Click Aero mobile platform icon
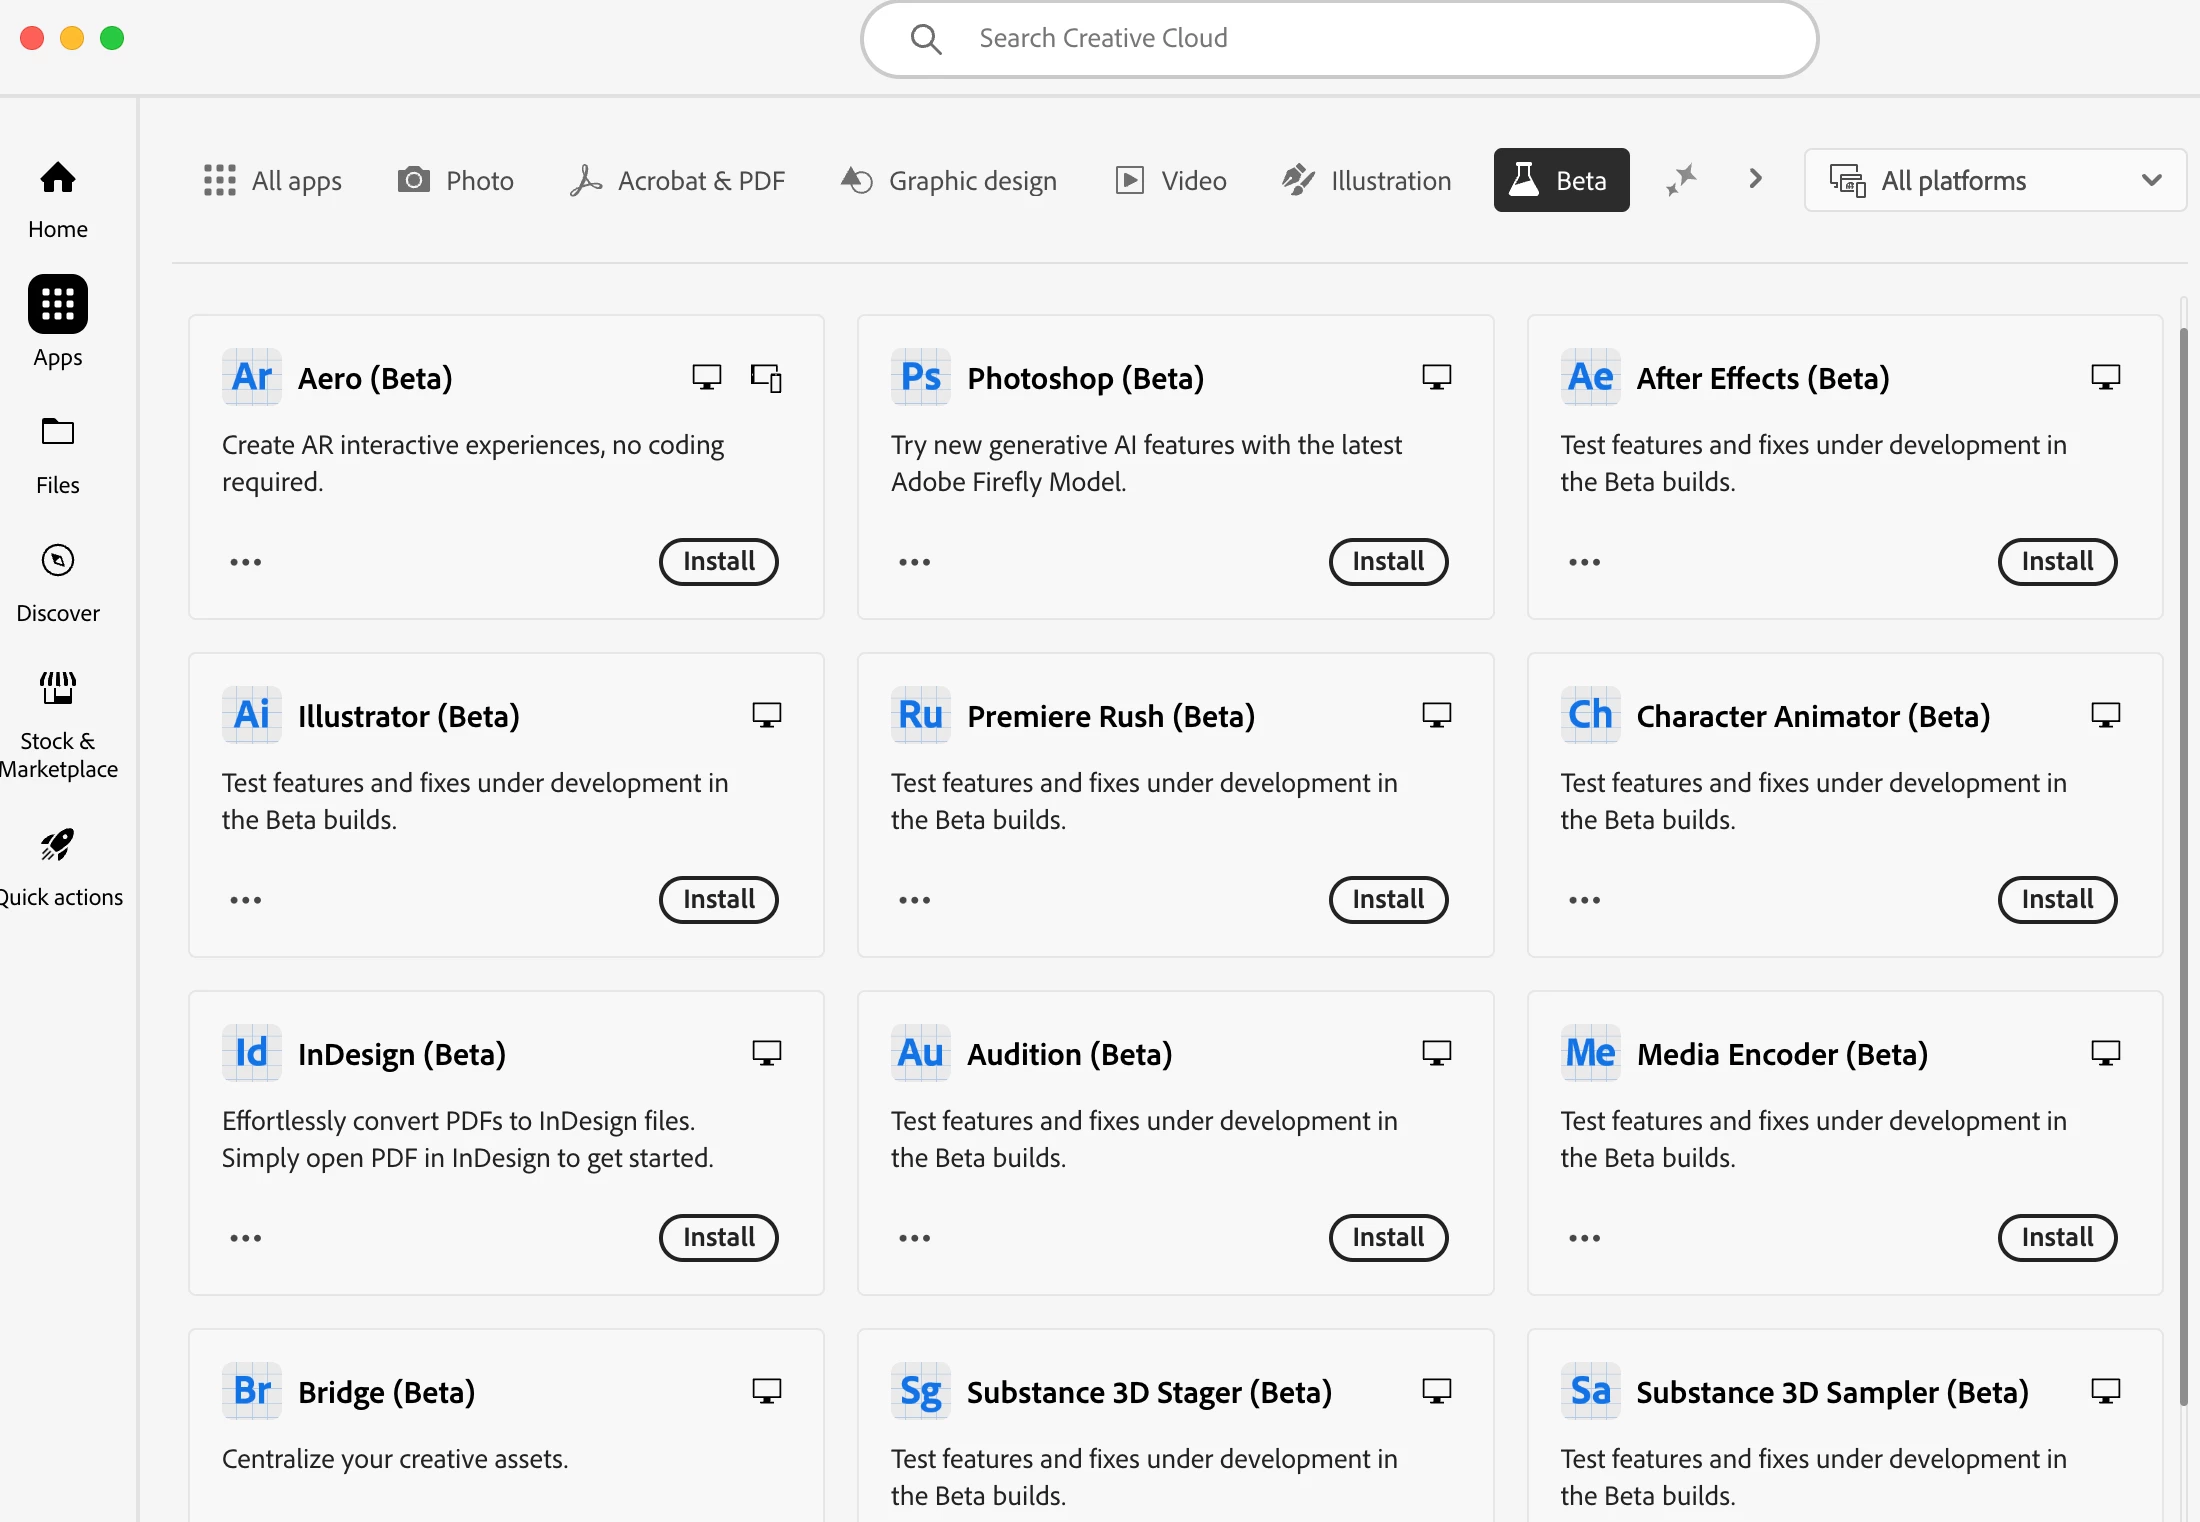The height and width of the screenshot is (1522, 2200). click(x=766, y=378)
